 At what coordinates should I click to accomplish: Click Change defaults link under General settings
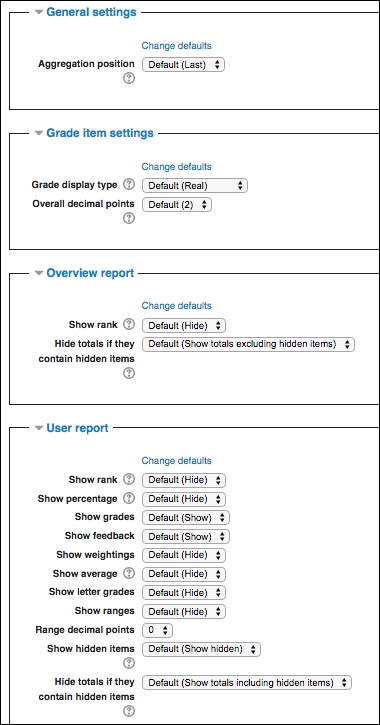(x=176, y=45)
